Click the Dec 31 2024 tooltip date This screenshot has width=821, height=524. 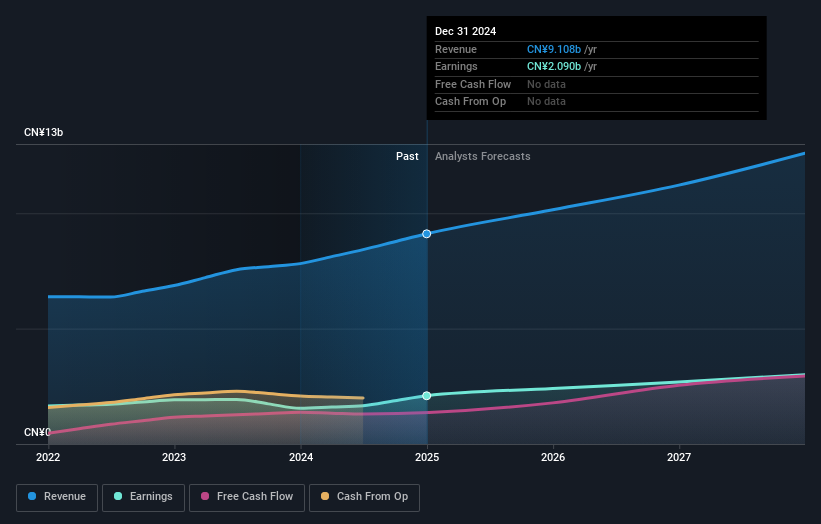(x=465, y=31)
